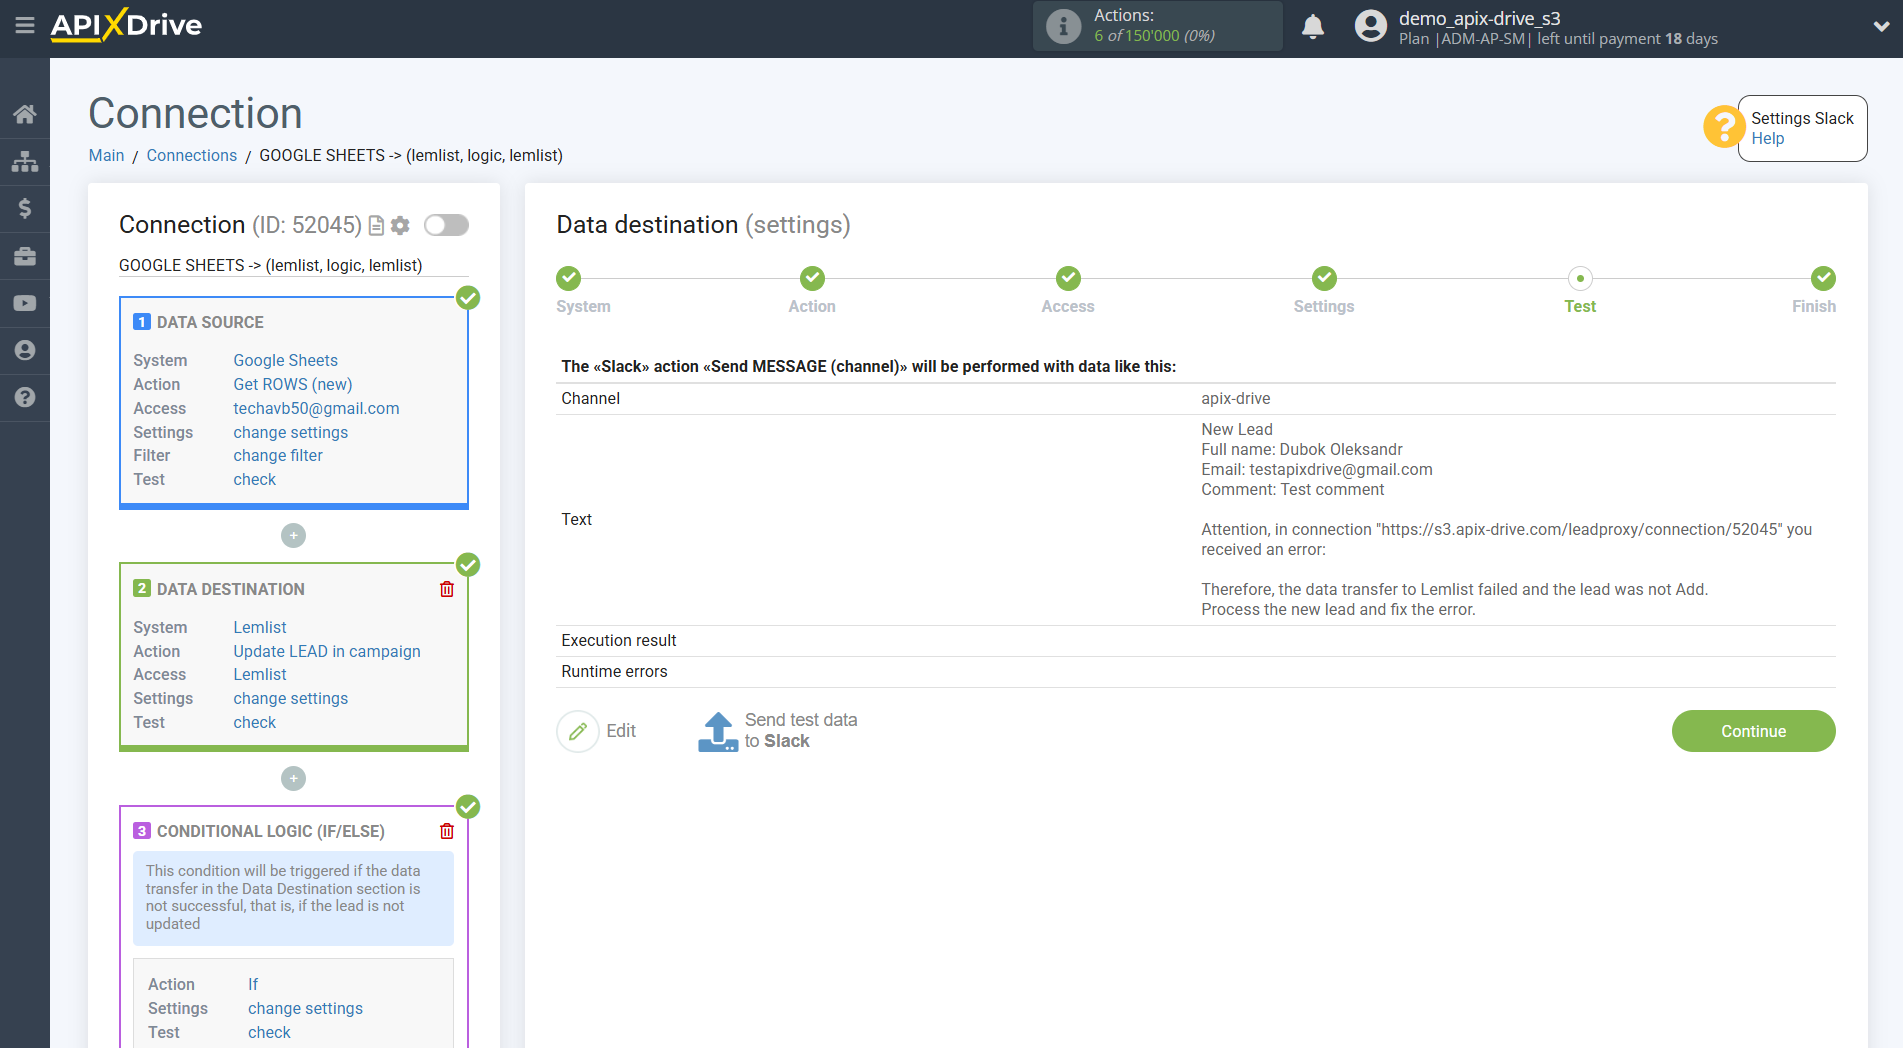Go to the Action step
The image size is (1903, 1048).
click(812, 278)
